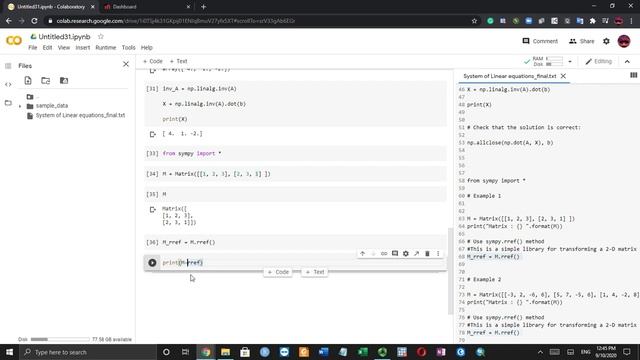This screenshot has width=640, height=360.
Task: Open Colab settings gear in header
Action: coord(606,41)
